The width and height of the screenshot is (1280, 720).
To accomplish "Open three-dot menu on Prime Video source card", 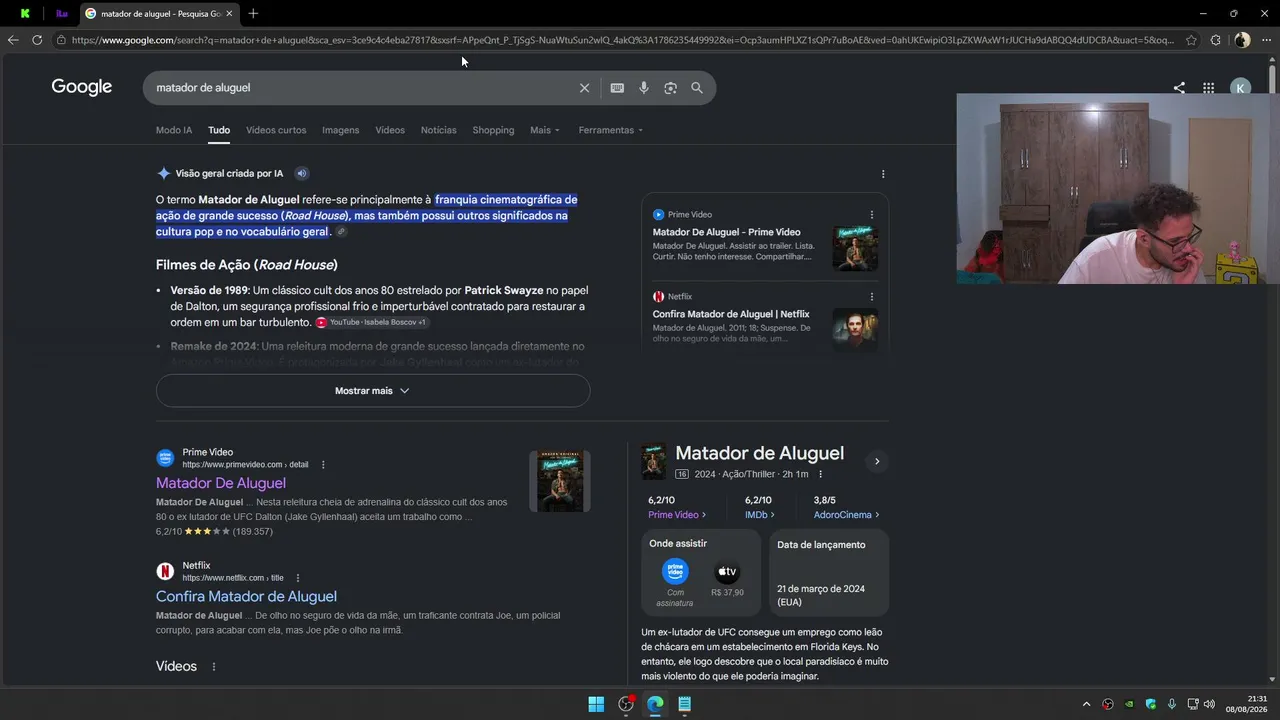I will click(x=872, y=215).
